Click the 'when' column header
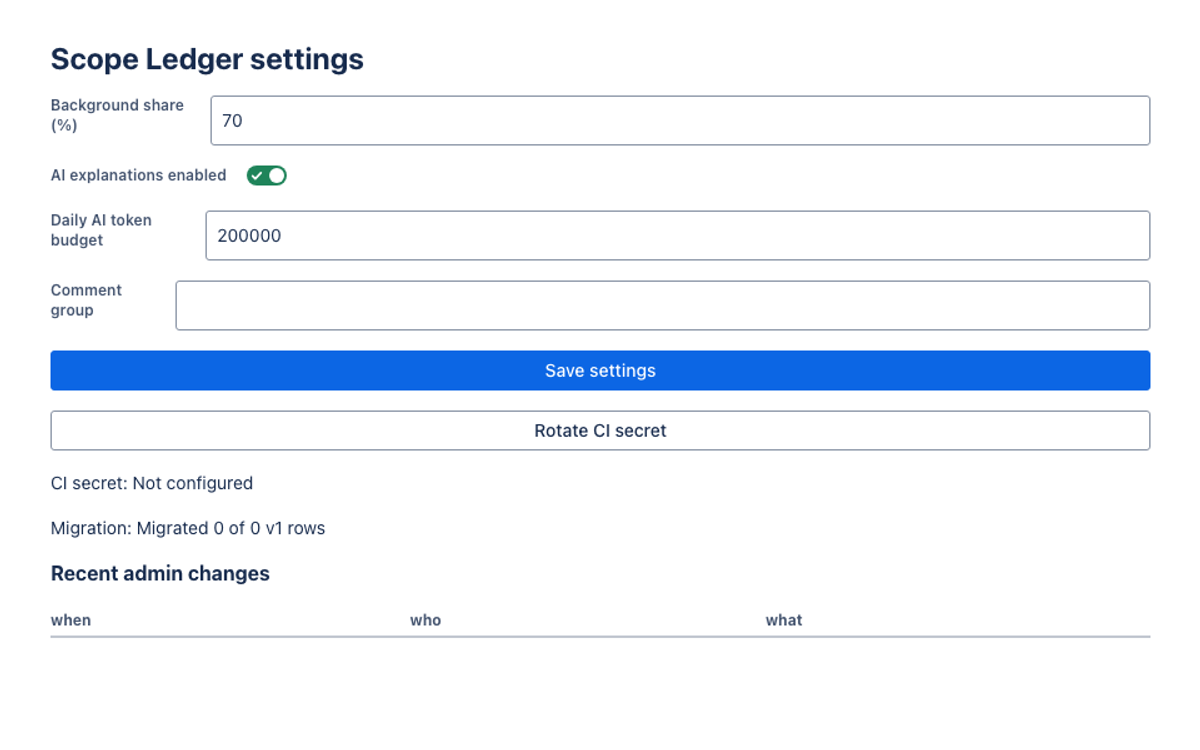Image resolution: width=1200 pixels, height=750 pixels. pyautogui.click(x=71, y=620)
